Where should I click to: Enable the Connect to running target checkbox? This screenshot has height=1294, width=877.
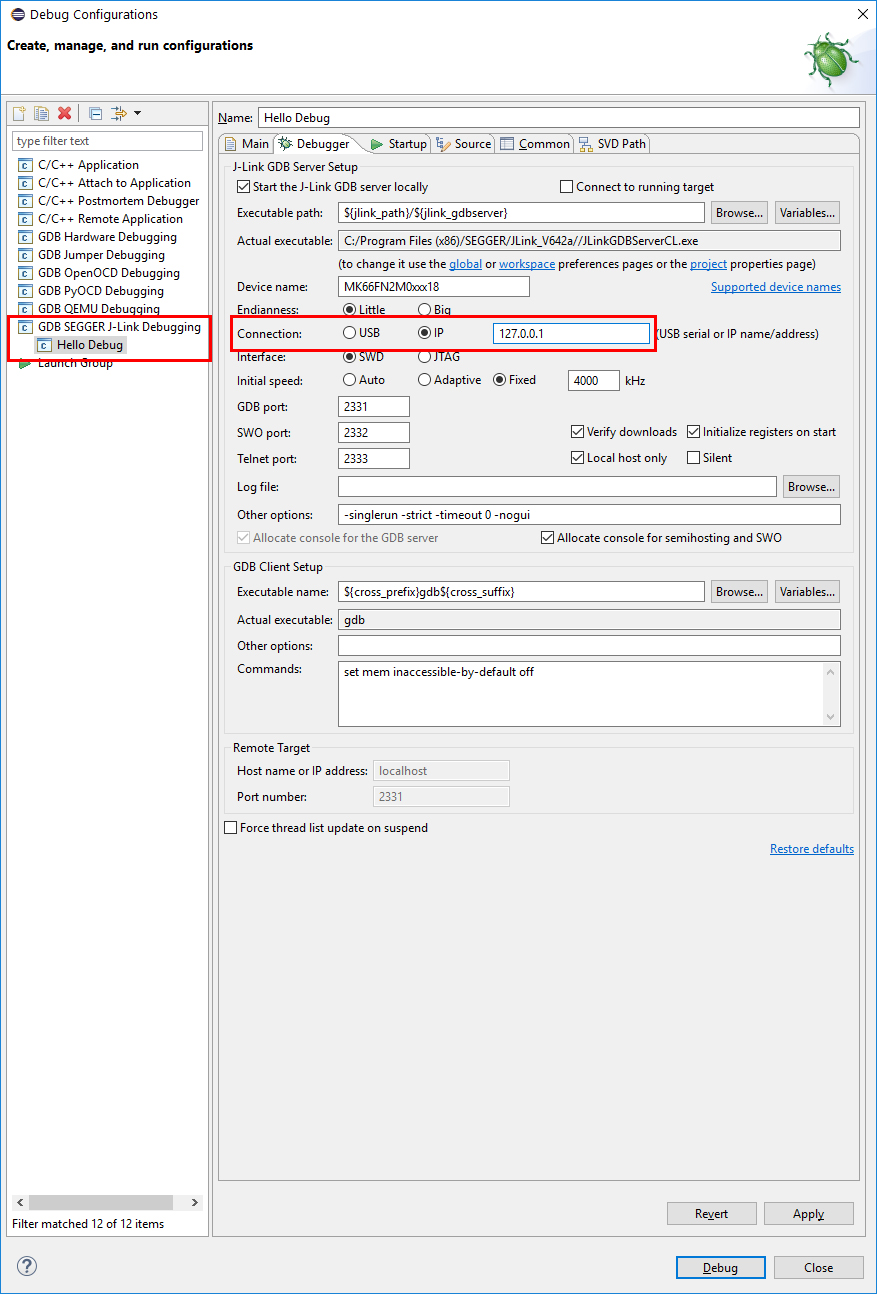point(566,186)
